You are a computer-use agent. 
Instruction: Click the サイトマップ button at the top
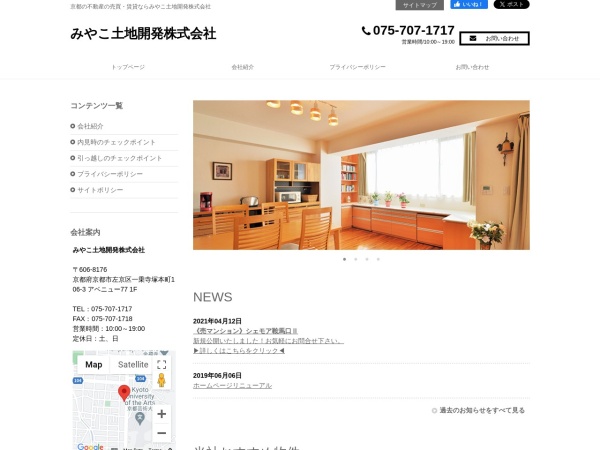click(419, 5)
